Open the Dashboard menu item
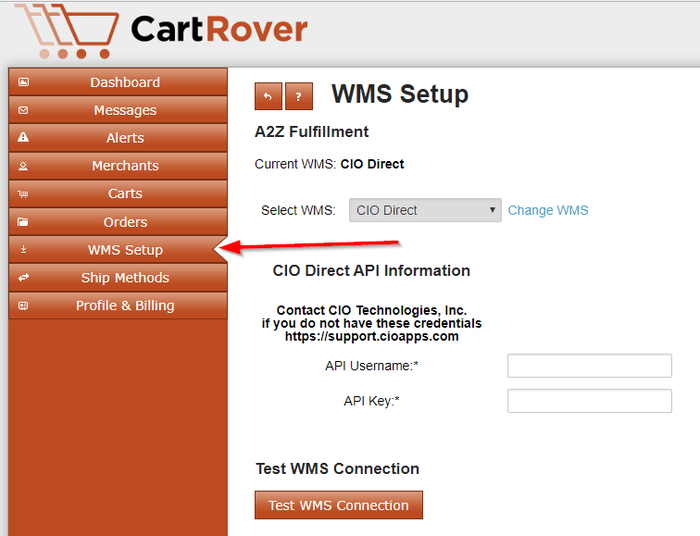 (118, 82)
